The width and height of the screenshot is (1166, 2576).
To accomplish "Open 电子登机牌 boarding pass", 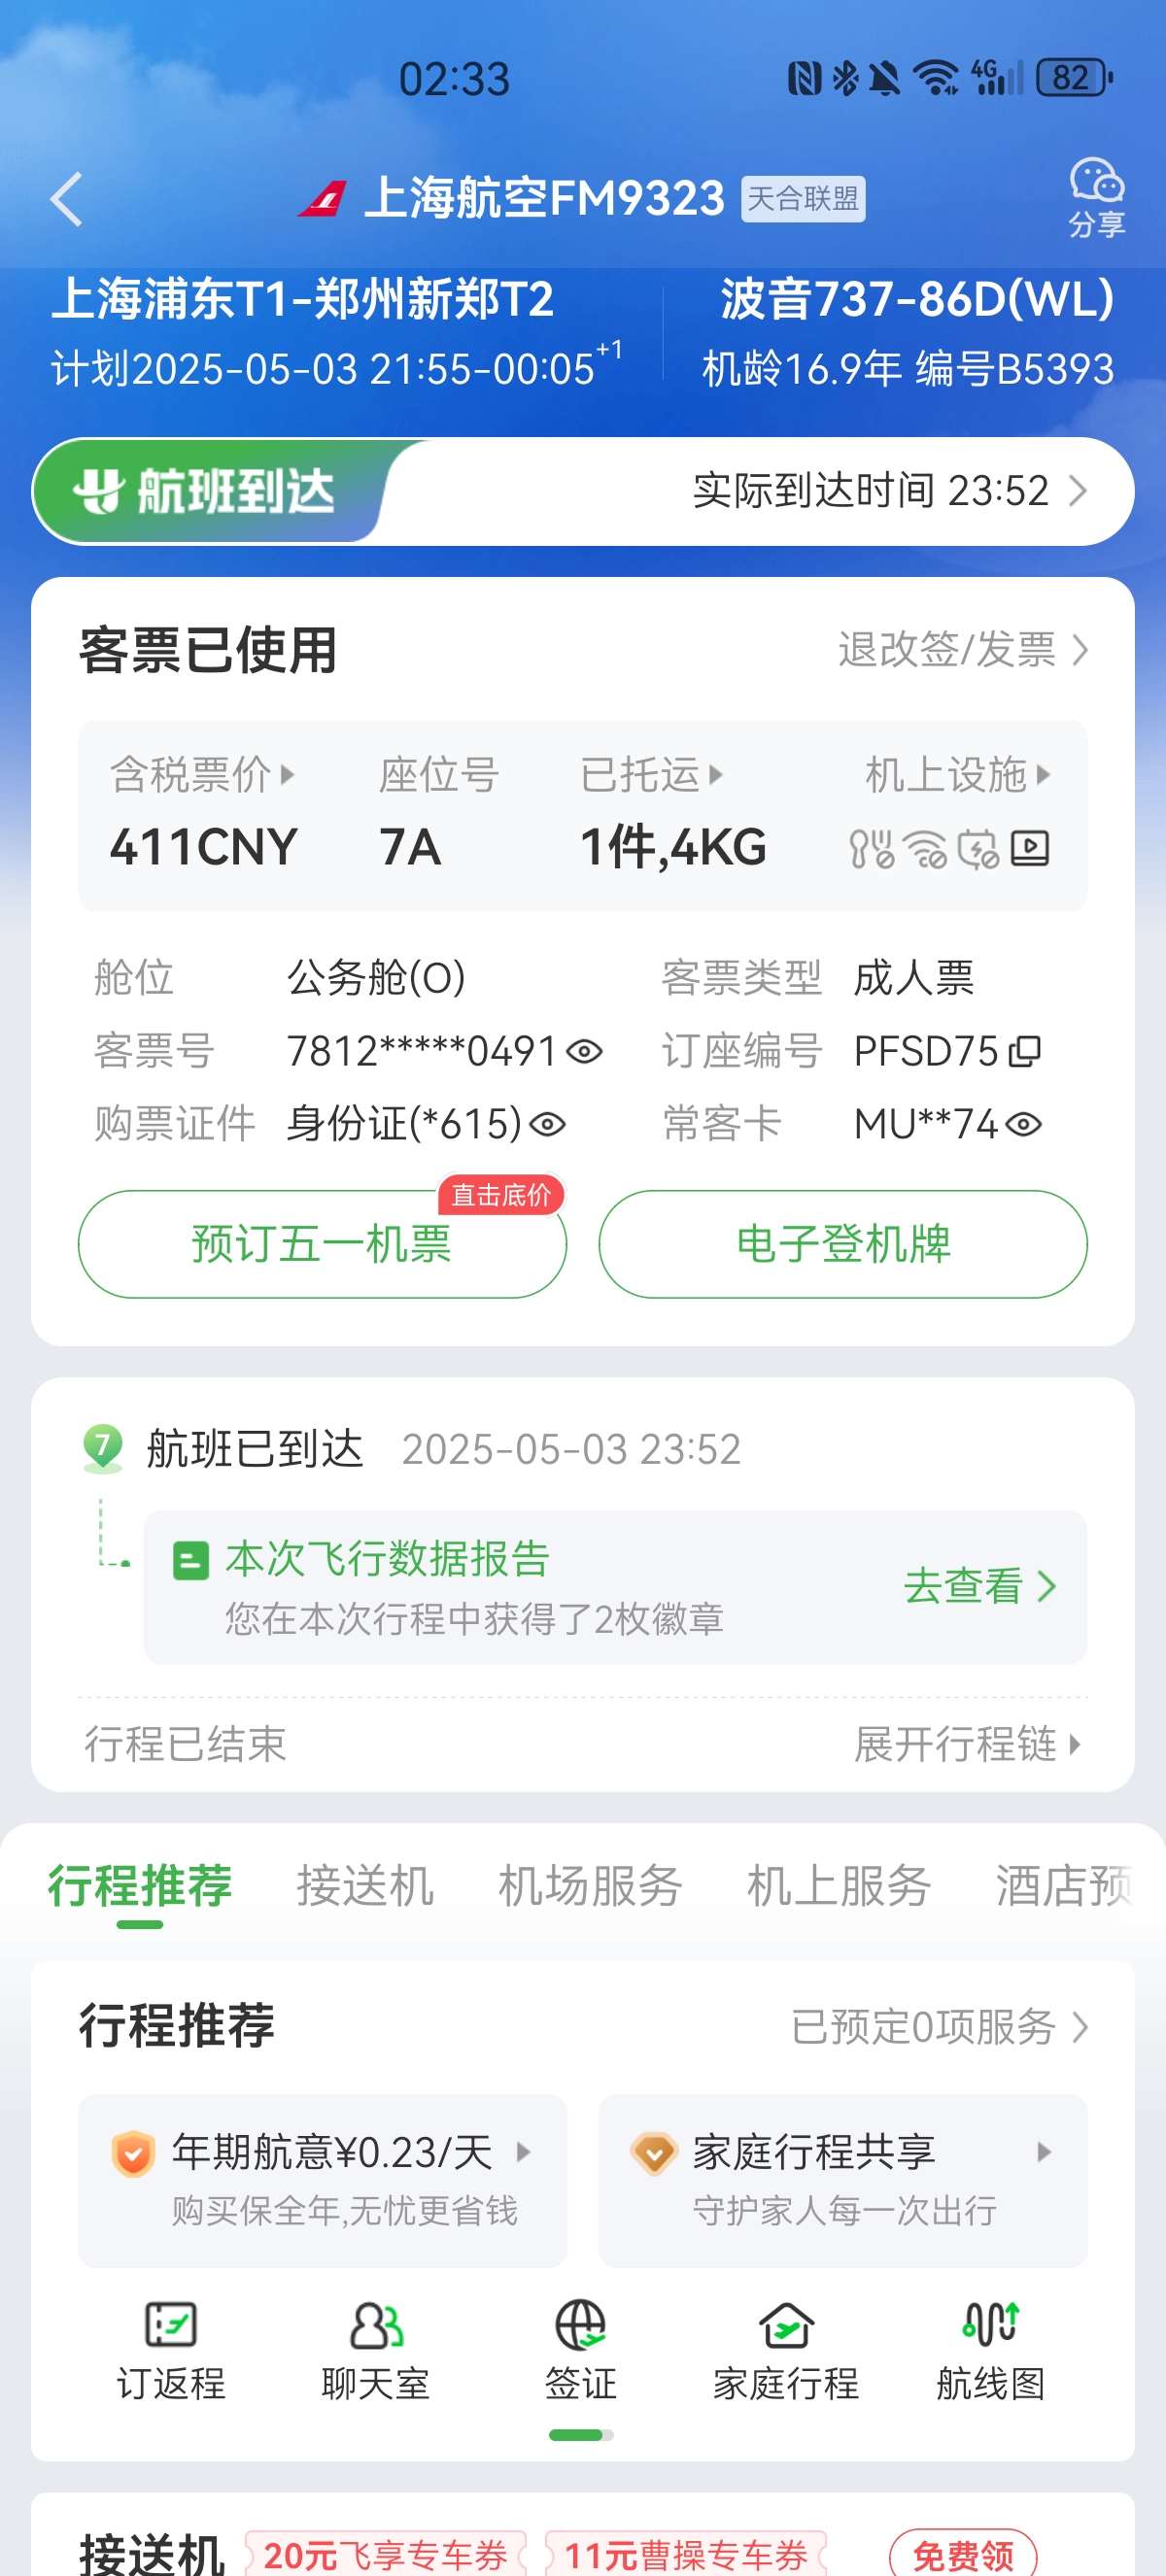I will coord(843,1244).
